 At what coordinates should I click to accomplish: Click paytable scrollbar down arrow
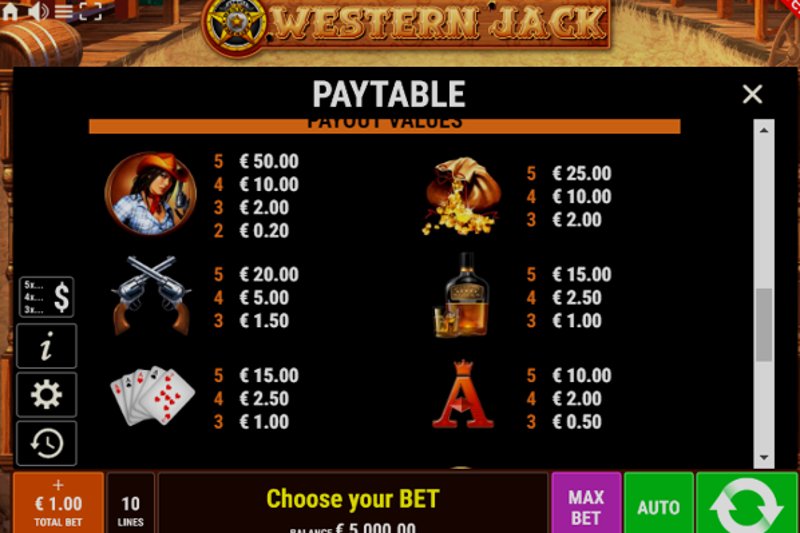(x=764, y=458)
